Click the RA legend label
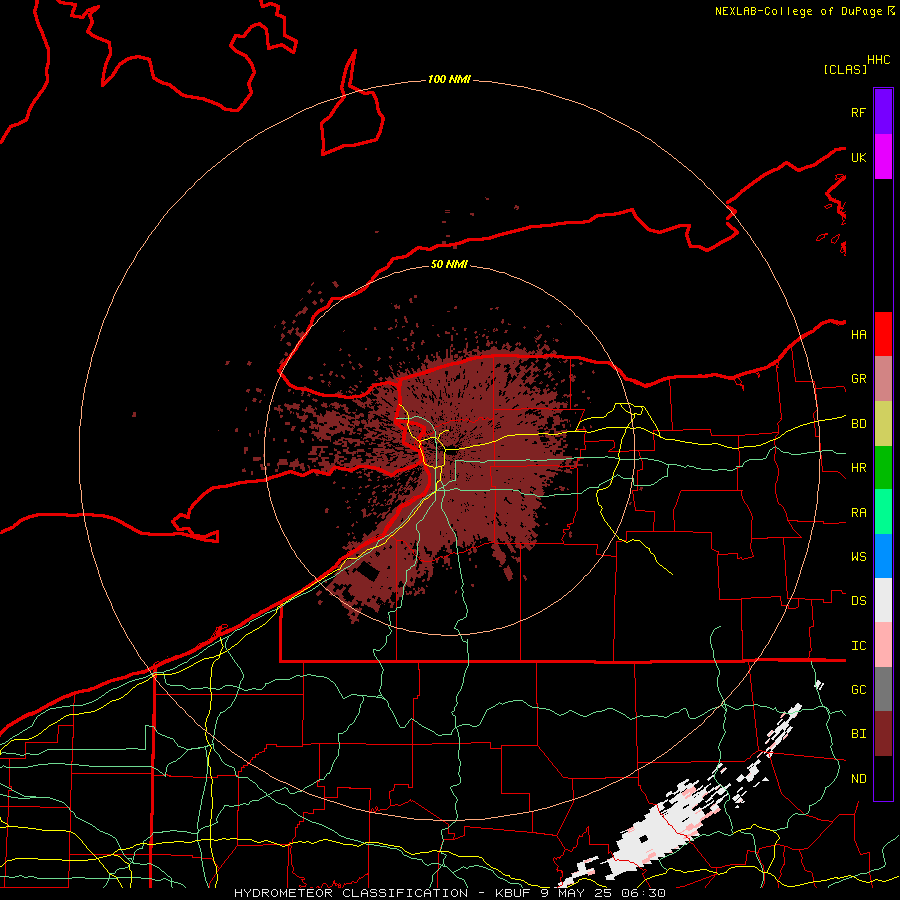Image resolution: width=900 pixels, height=900 pixels. [858, 513]
